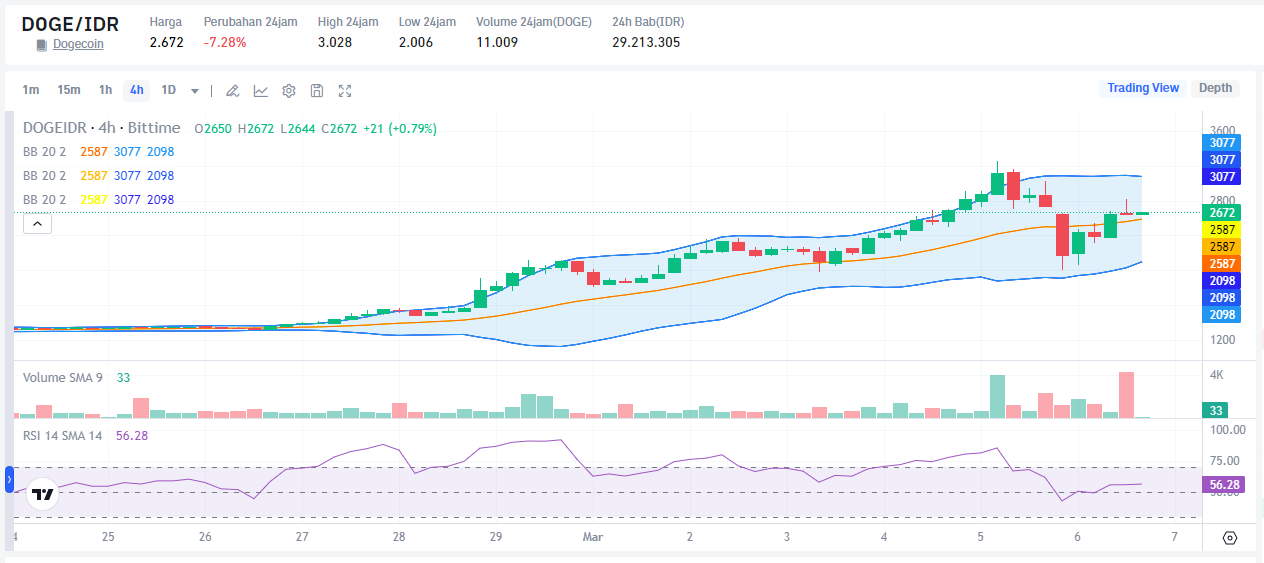Open the drawing tools pencil icon

click(x=232, y=91)
